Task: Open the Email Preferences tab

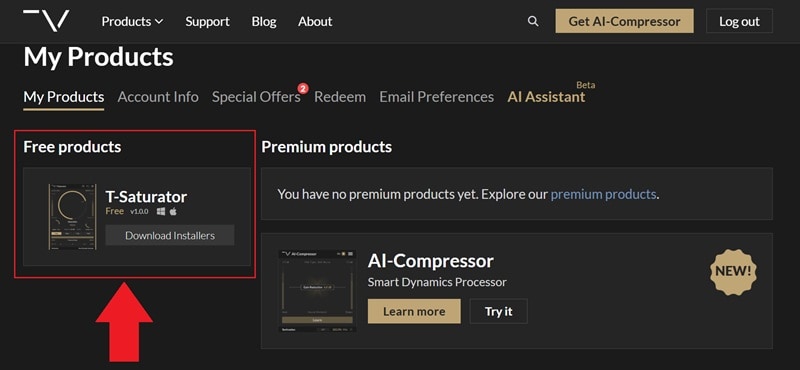Action: [x=437, y=97]
